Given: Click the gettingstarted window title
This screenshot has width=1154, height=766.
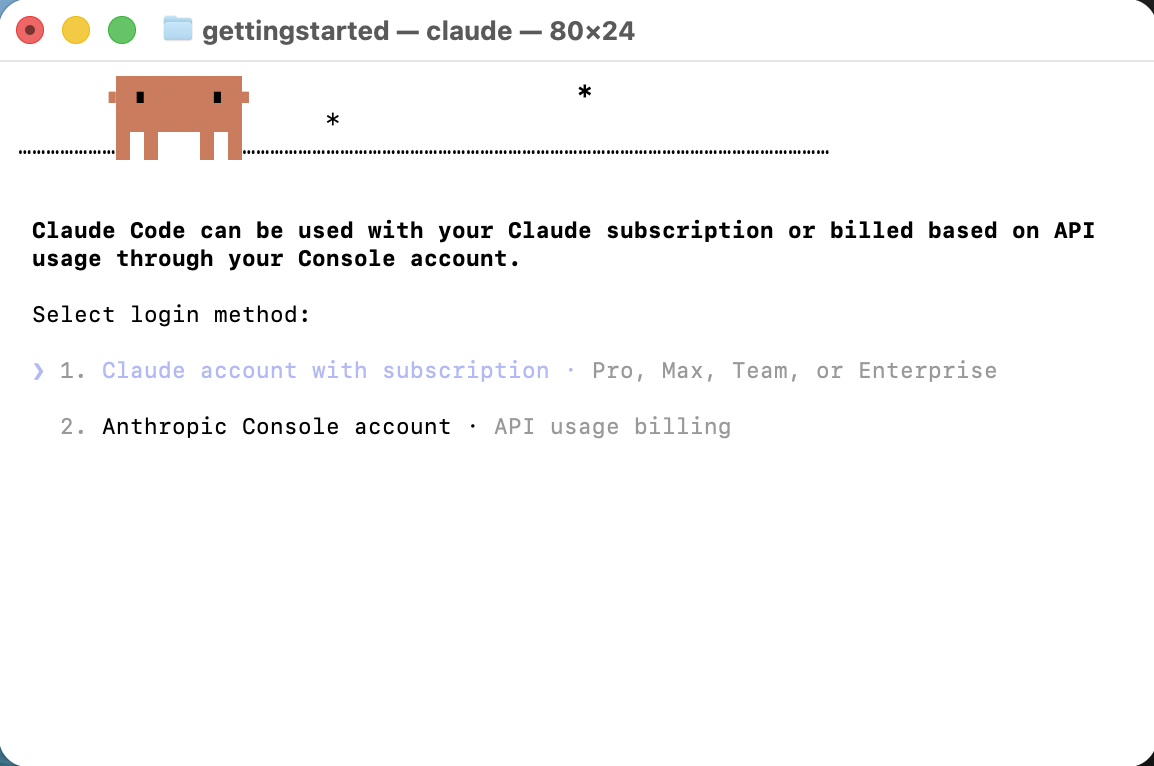Looking at the screenshot, I should point(295,30).
